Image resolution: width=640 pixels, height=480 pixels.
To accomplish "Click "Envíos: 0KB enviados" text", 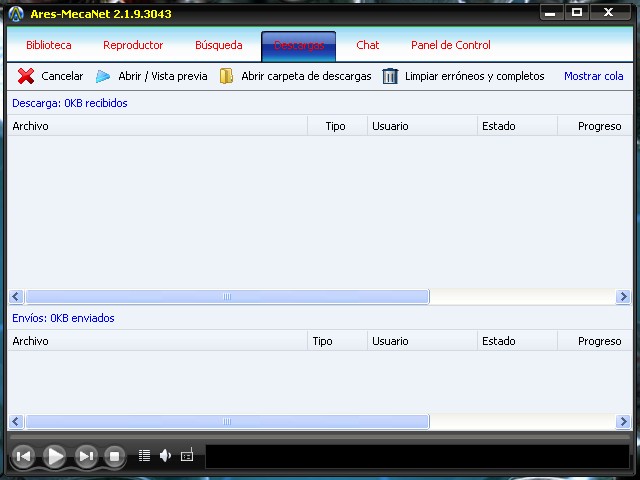I will [63, 318].
